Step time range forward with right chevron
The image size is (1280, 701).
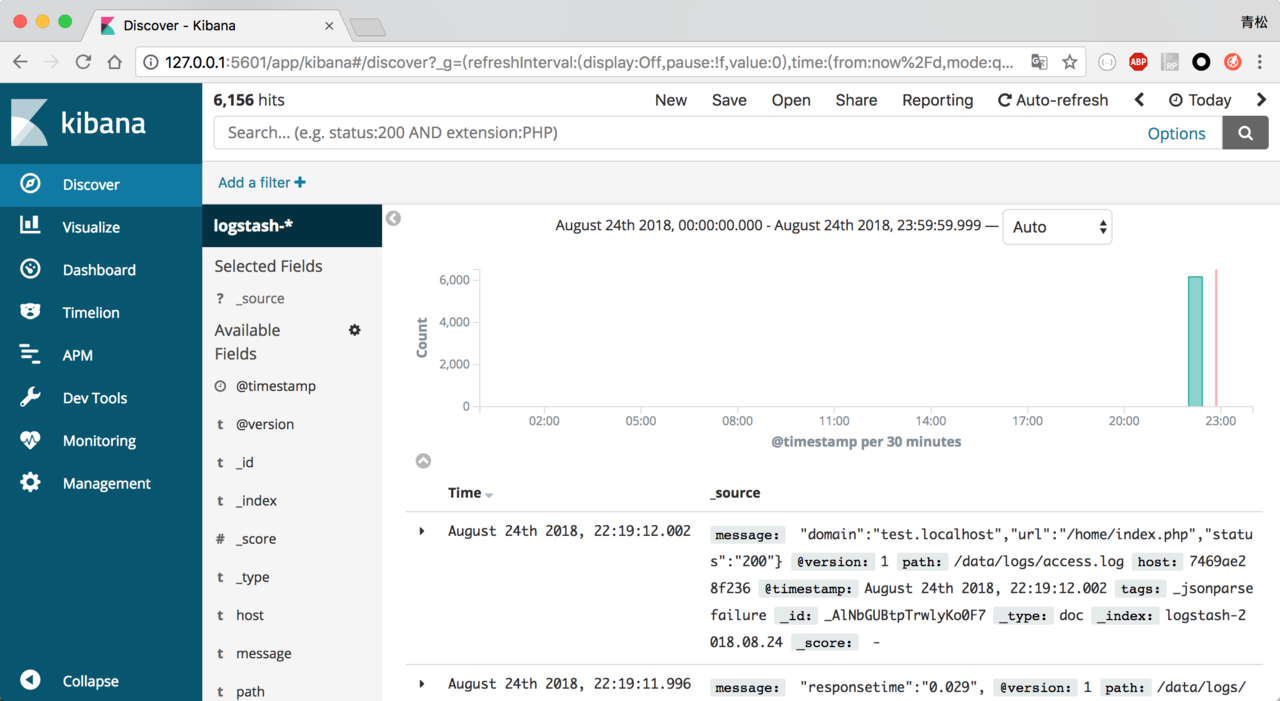[1261, 100]
